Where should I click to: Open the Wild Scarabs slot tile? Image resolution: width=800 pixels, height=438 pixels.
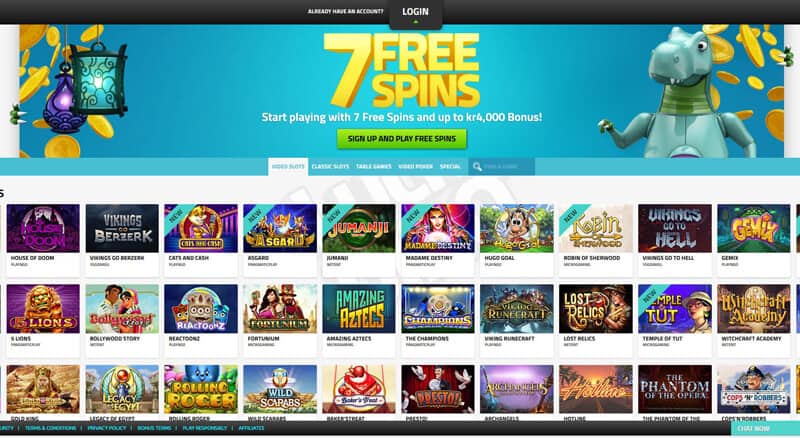[280, 389]
